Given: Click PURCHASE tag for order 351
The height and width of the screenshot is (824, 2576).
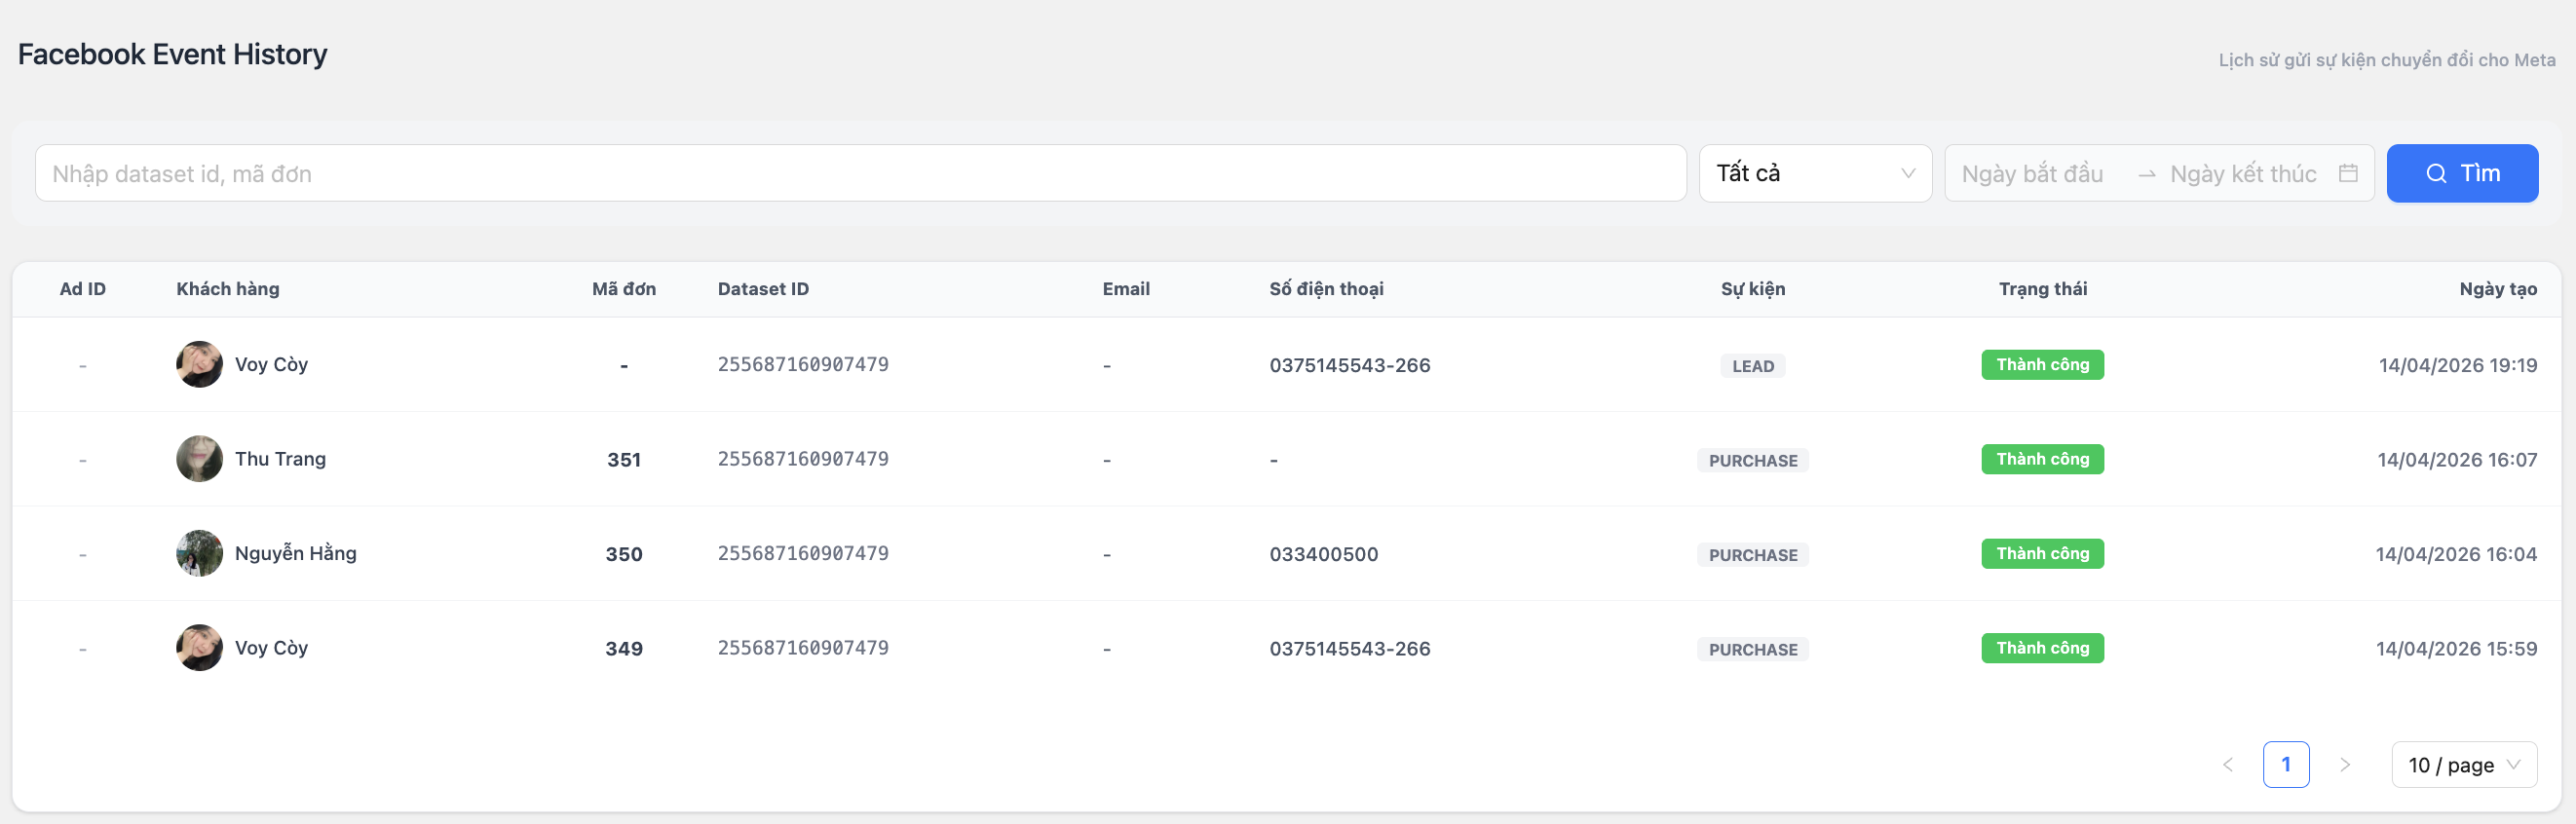Looking at the screenshot, I should coord(1752,460).
